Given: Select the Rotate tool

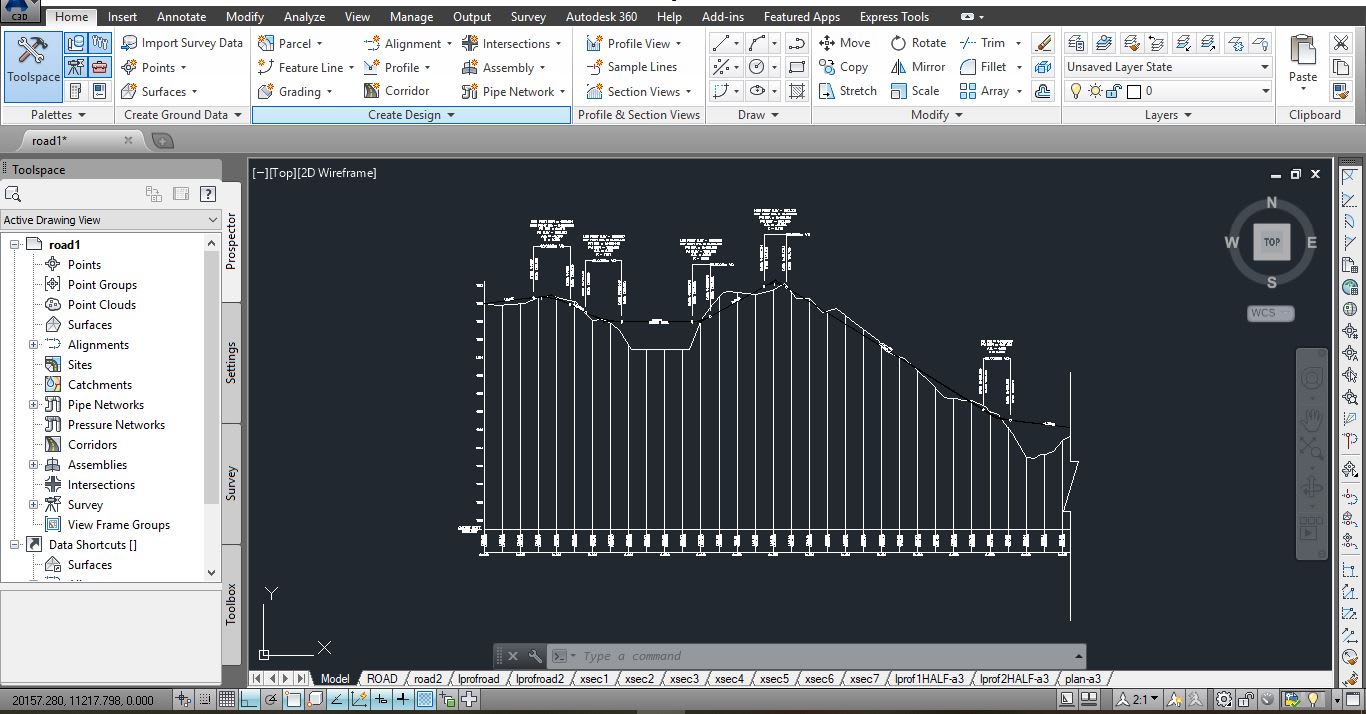Looking at the screenshot, I should point(918,43).
